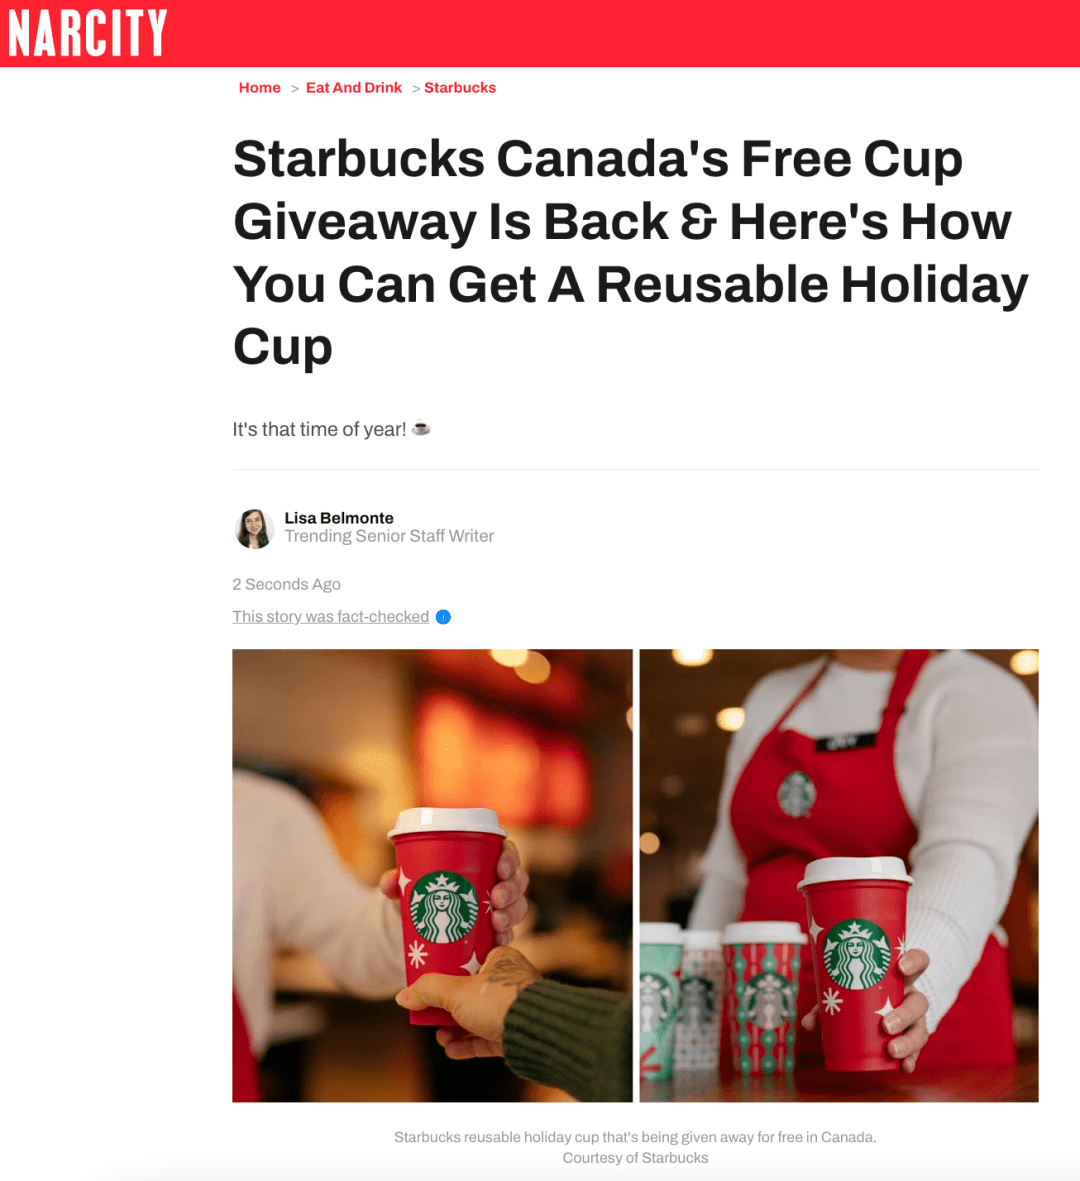Click Lisa Belmonte's author avatar photo
Viewport: 1080px width, 1181px height.
tap(254, 528)
